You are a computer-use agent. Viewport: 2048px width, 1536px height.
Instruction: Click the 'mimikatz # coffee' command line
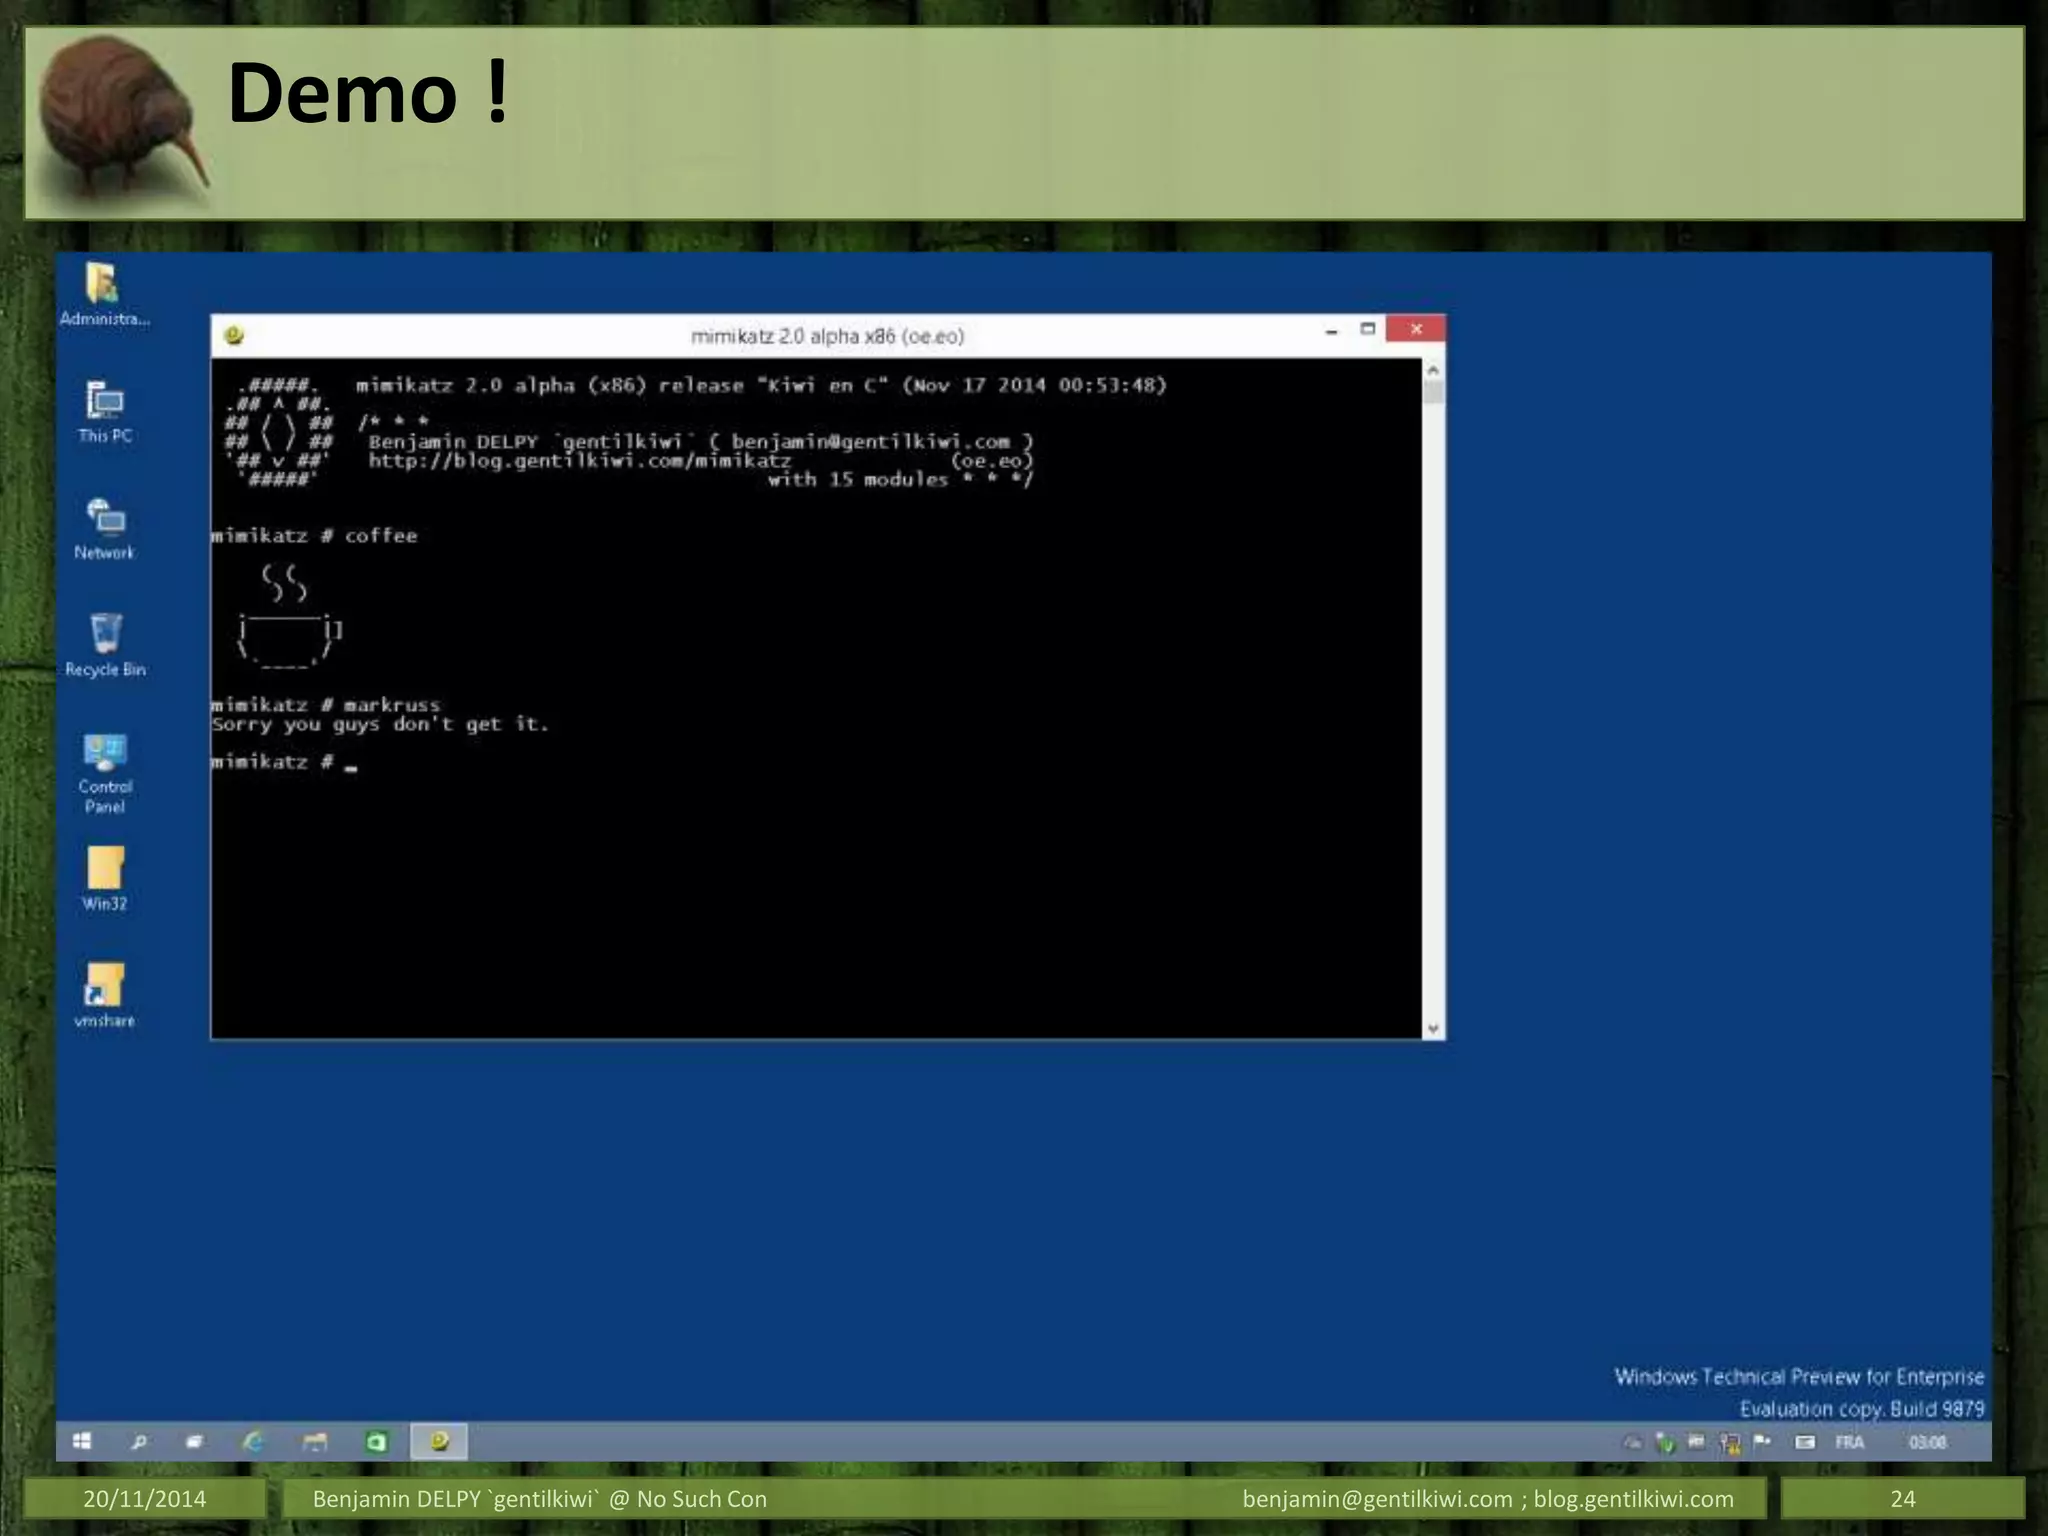(x=314, y=536)
